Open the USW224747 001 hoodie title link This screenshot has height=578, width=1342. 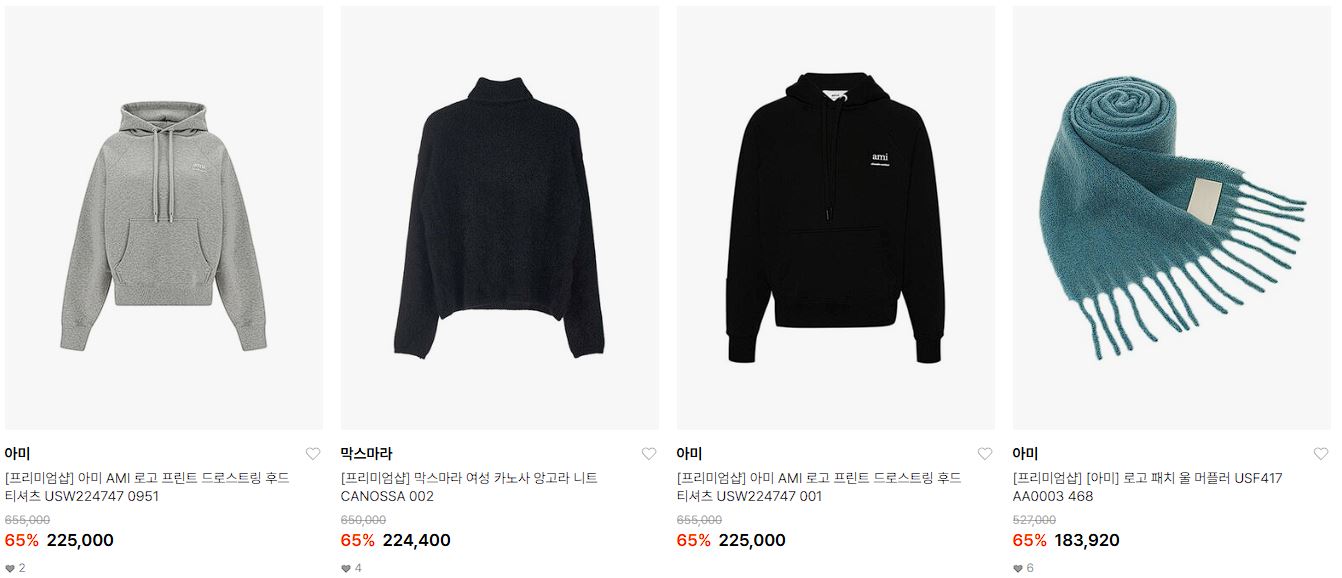point(819,487)
